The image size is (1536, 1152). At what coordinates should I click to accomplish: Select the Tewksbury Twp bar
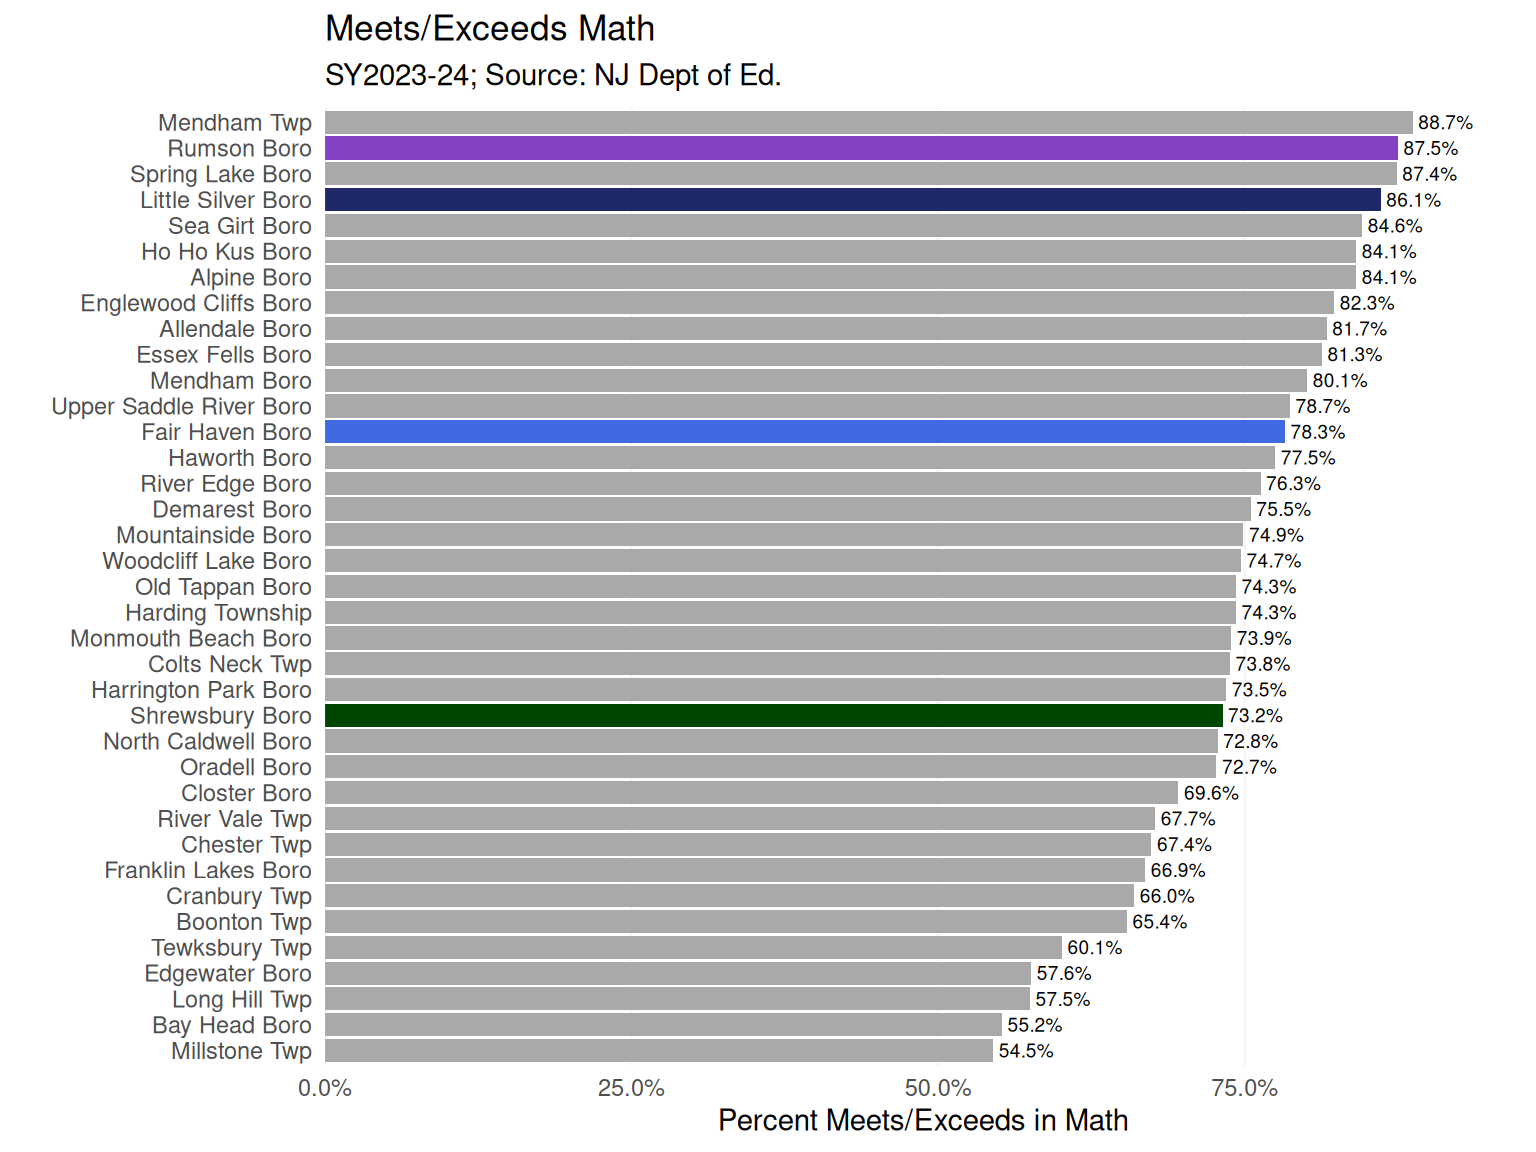693,947
